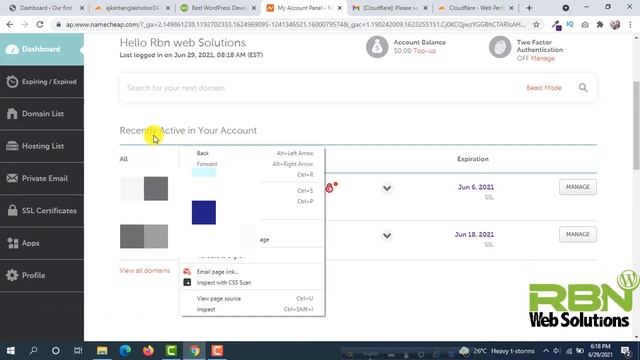Open Expiring / Expired sidebar section
Screen dimensions: 640x360
[x=42, y=82]
